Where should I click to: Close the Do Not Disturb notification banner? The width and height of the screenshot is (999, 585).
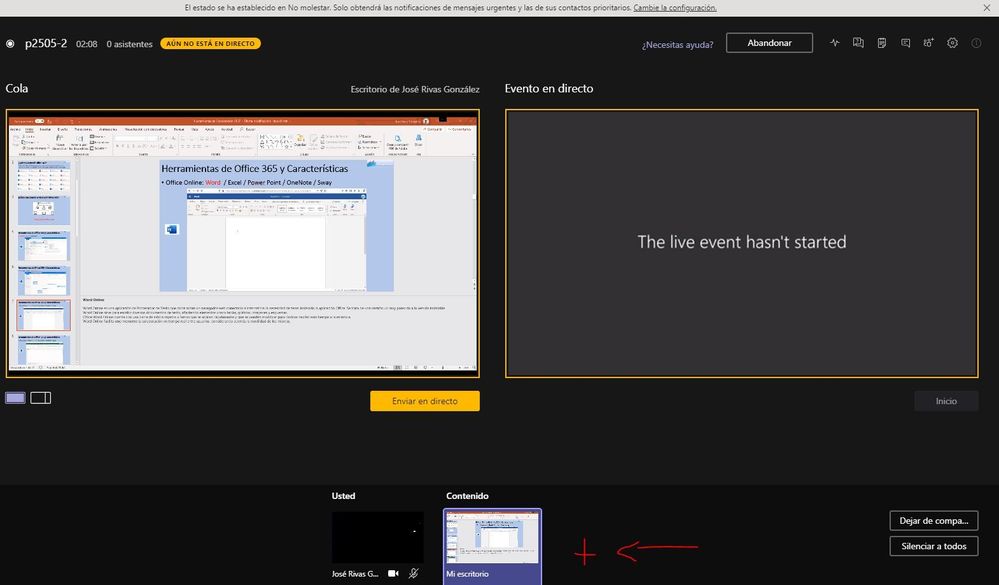click(986, 8)
